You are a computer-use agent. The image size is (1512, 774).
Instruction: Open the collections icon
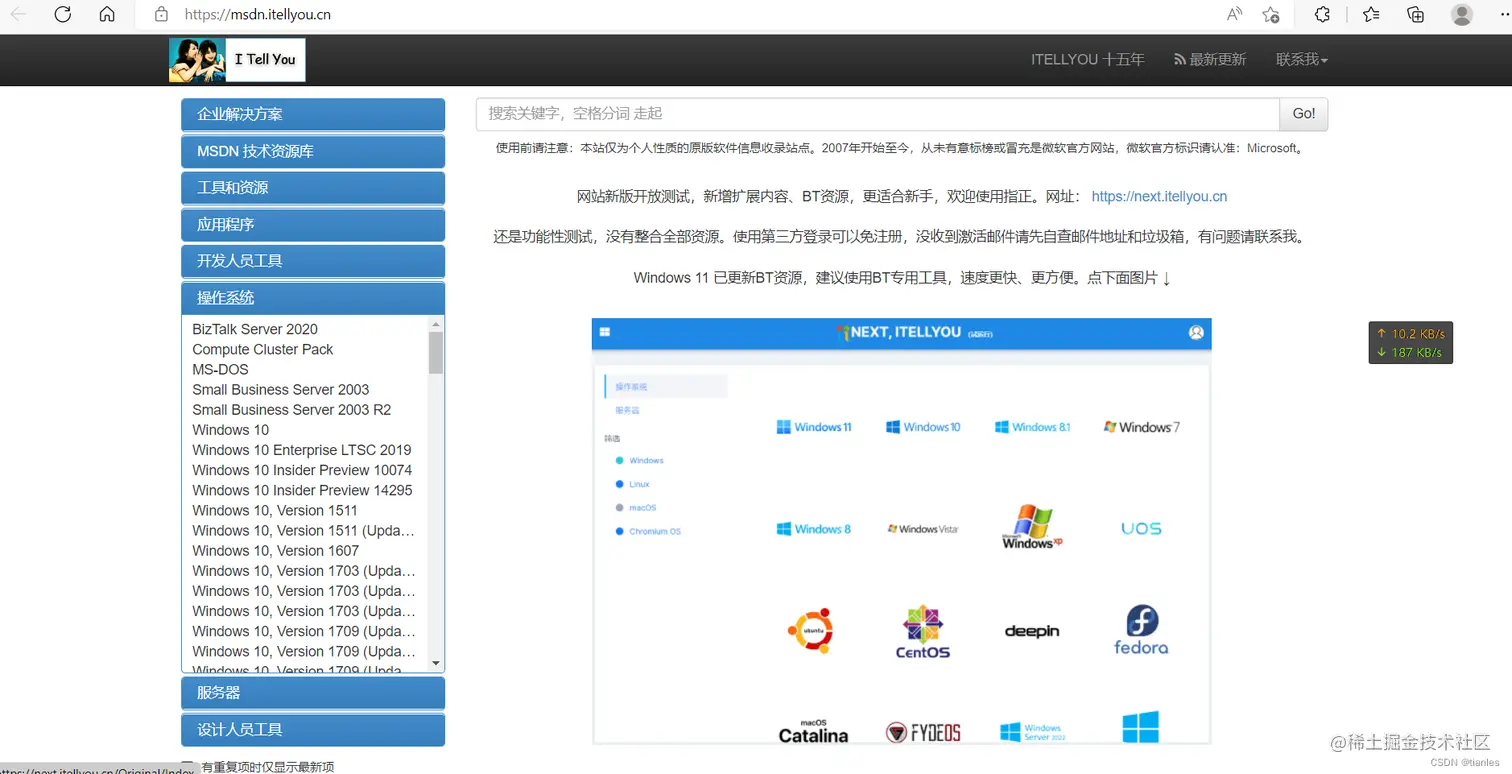pyautogui.click(x=1415, y=14)
